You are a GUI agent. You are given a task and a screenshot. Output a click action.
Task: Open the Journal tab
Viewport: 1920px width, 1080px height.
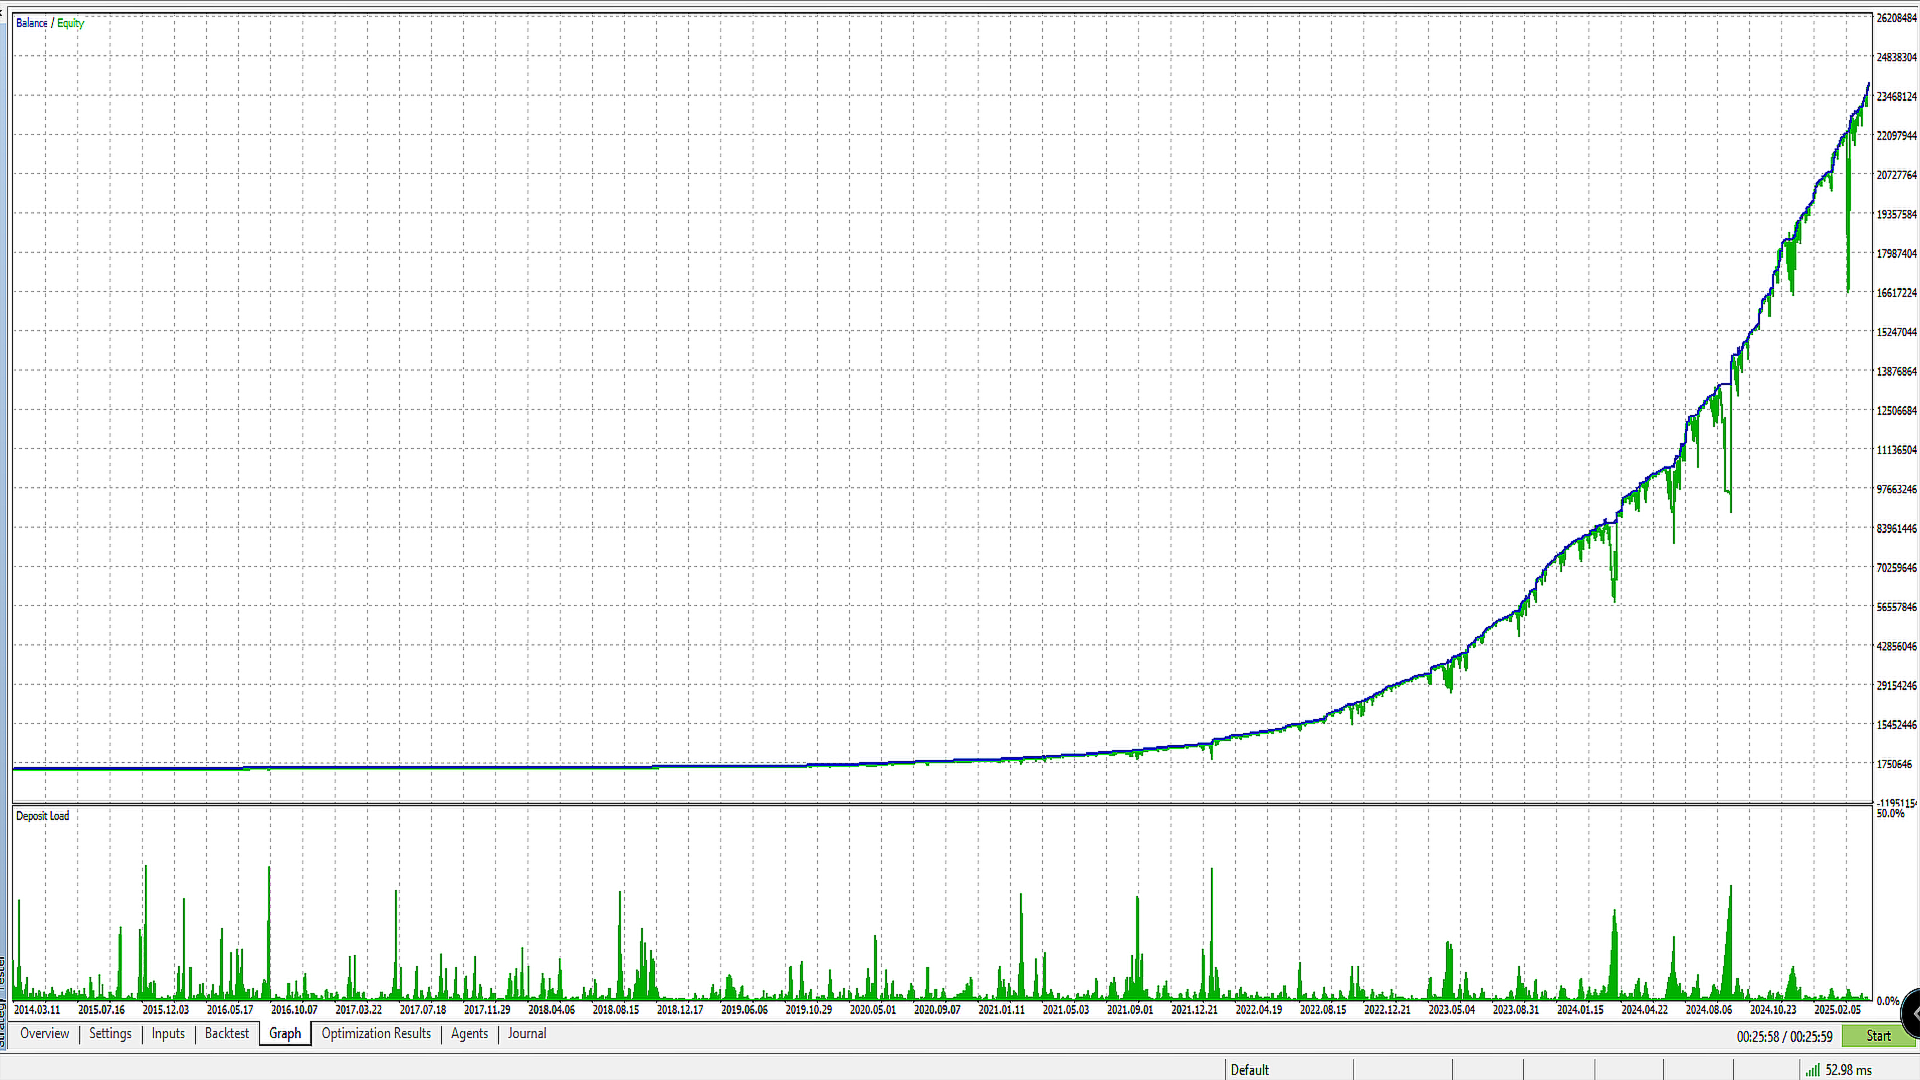(527, 1034)
